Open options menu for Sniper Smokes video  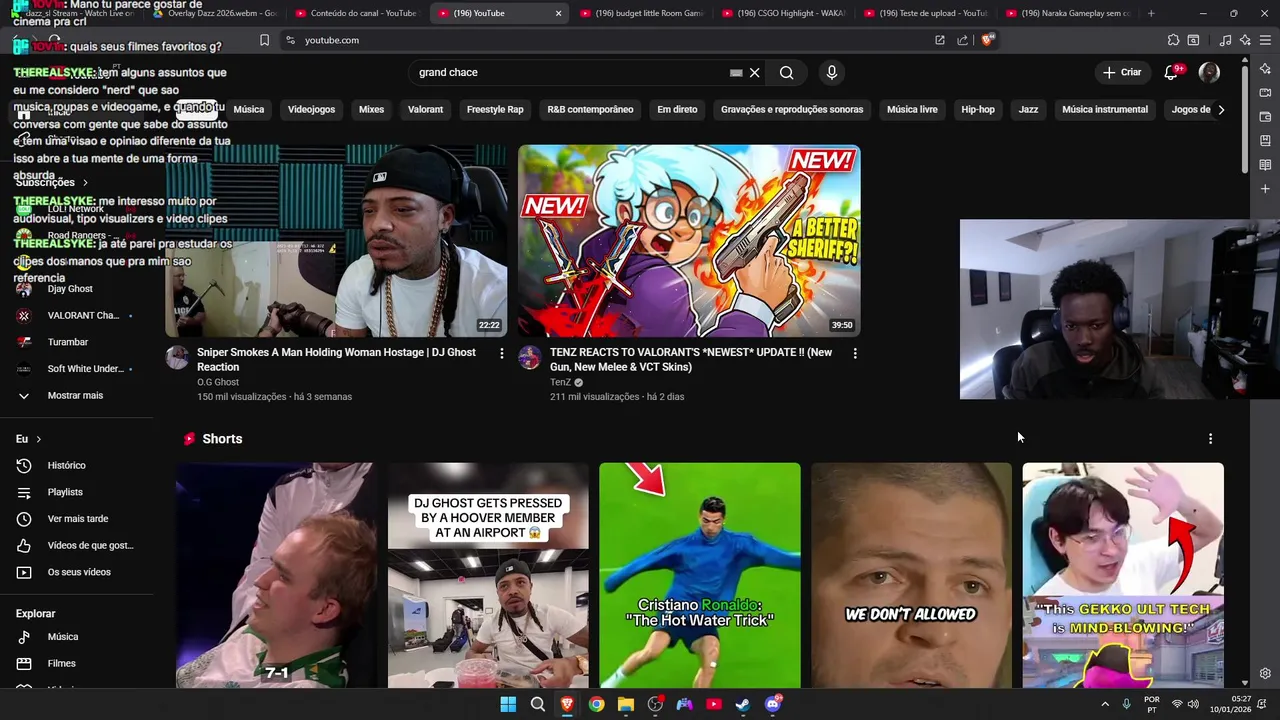pyautogui.click(x=502, y=353)
